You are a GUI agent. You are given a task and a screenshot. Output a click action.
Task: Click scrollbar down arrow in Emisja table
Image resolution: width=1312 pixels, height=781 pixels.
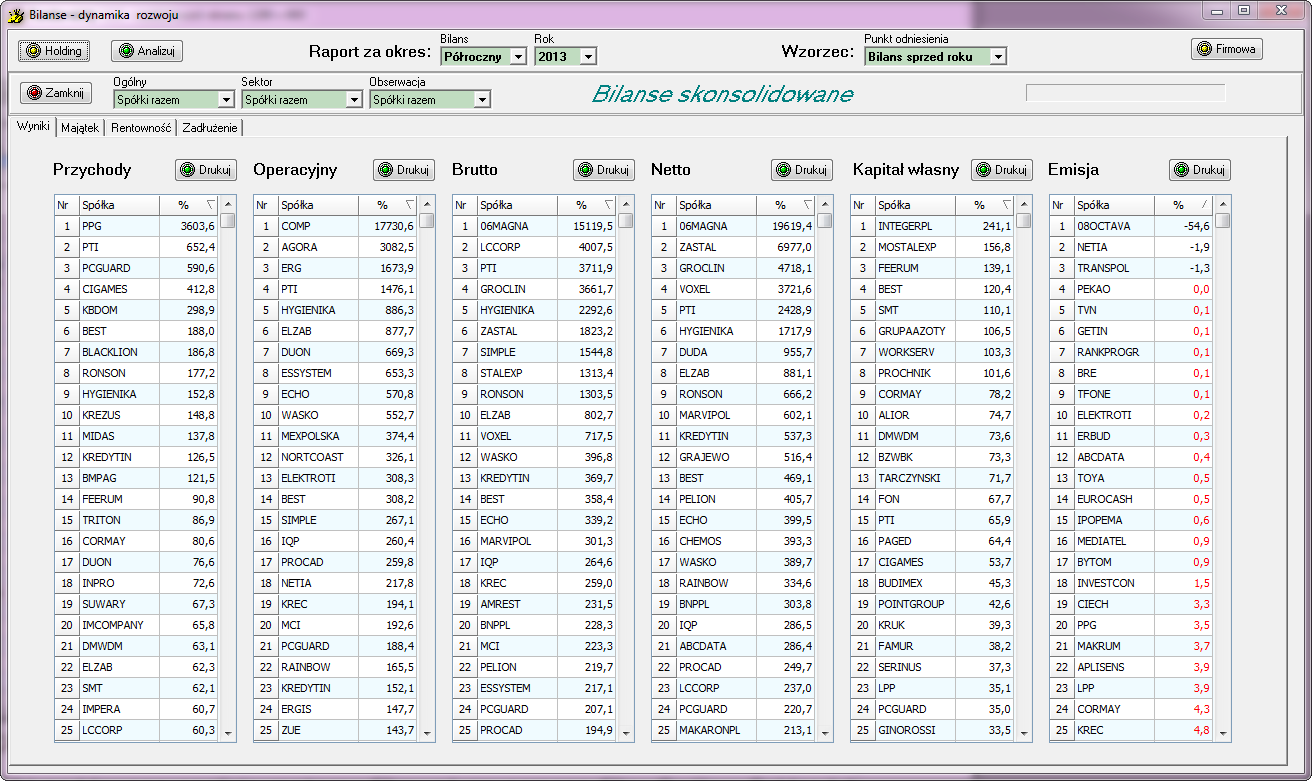coord(1223,733)
